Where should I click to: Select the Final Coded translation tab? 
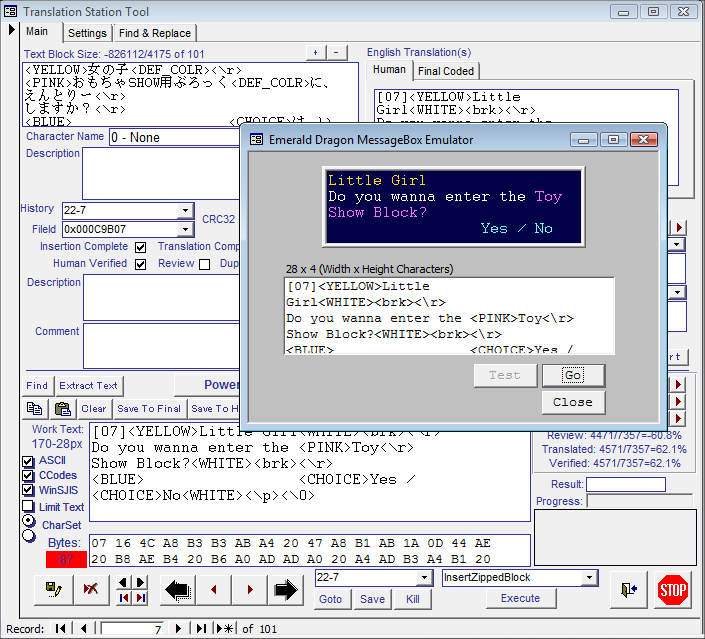tap(446, 71)
